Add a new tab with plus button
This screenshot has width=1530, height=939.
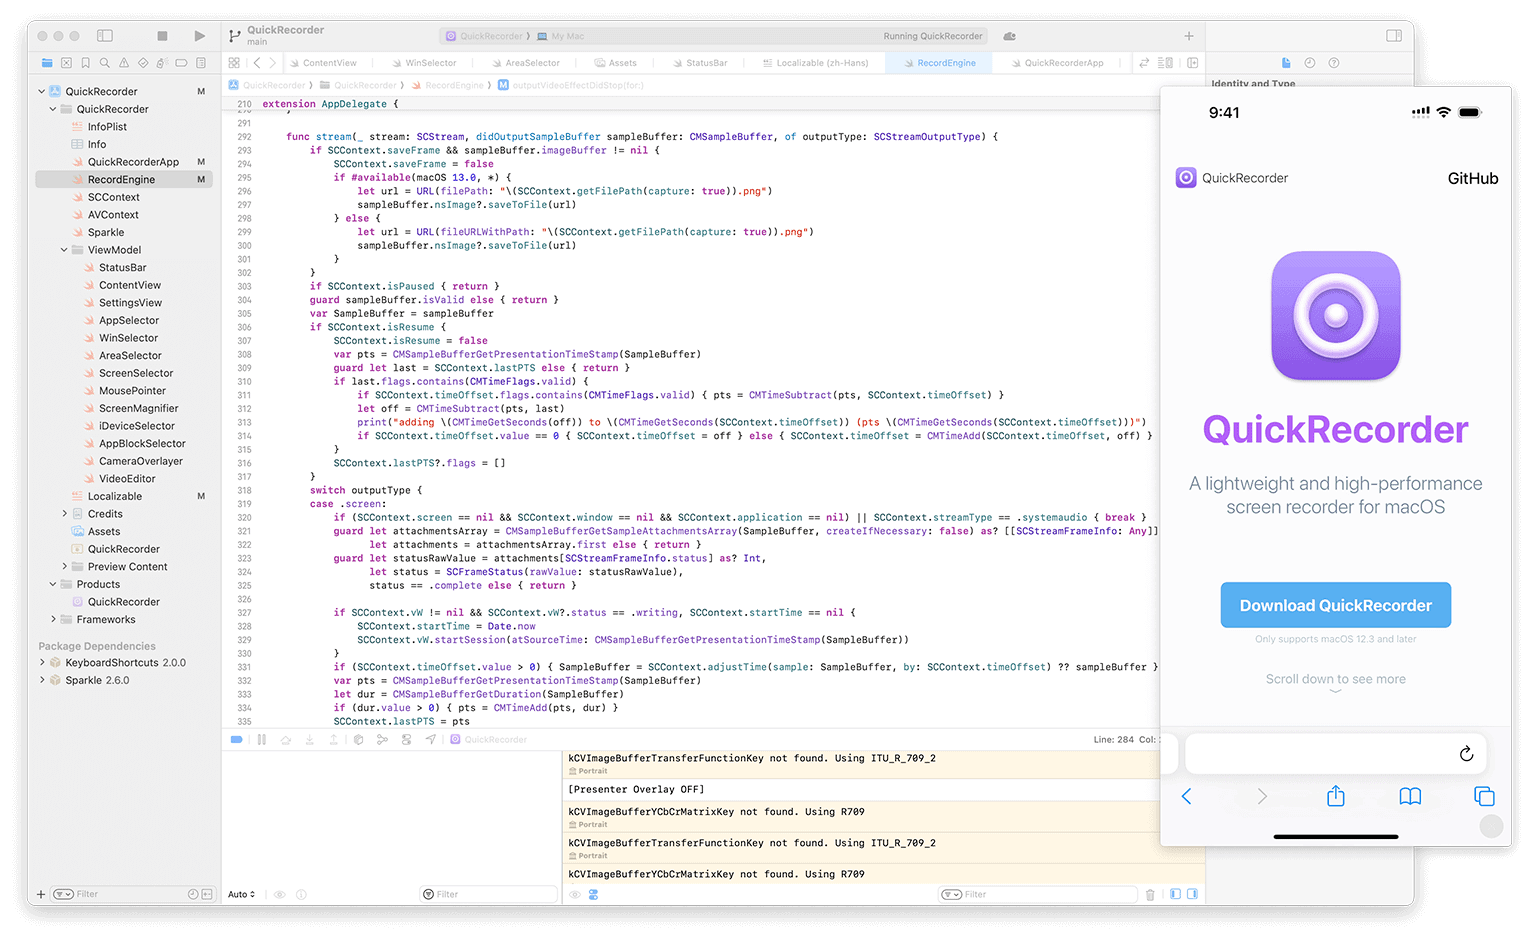(x=1189, y=36)
